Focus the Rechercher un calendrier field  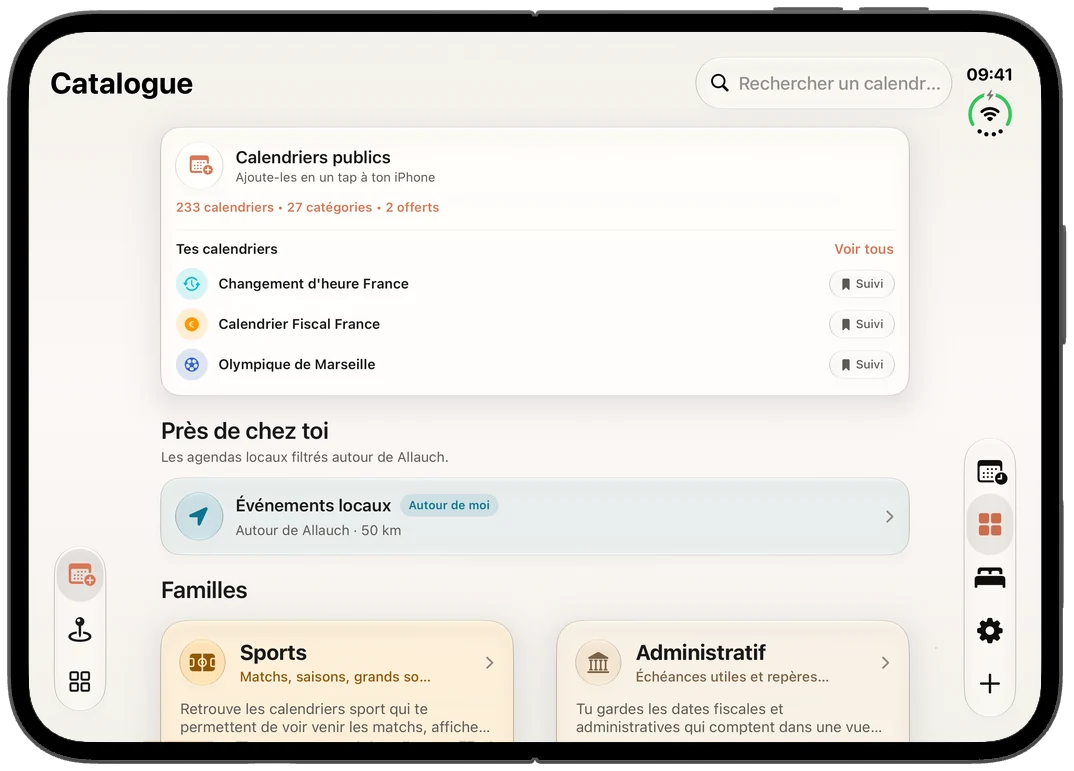point(823,83)
